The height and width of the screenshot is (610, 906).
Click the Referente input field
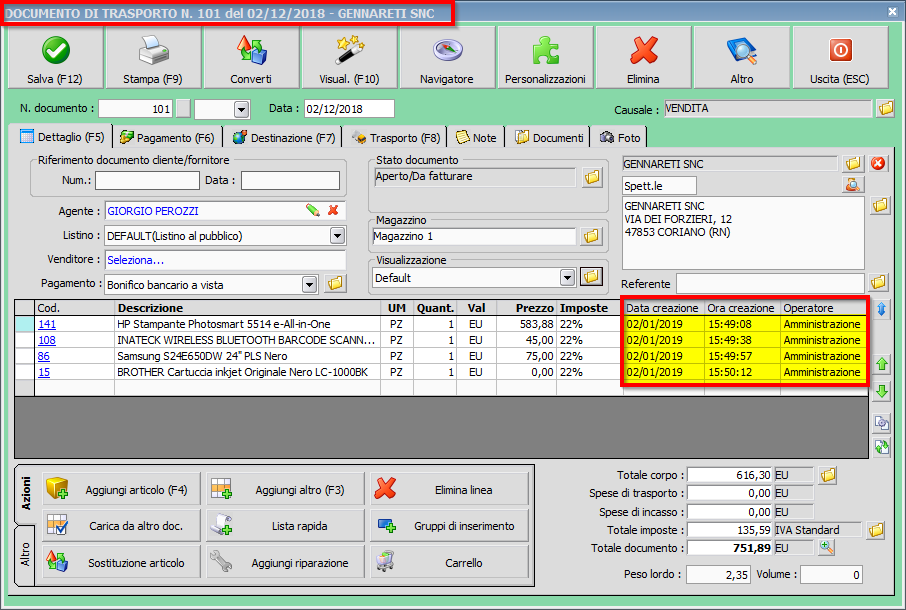tap(771, 284)
